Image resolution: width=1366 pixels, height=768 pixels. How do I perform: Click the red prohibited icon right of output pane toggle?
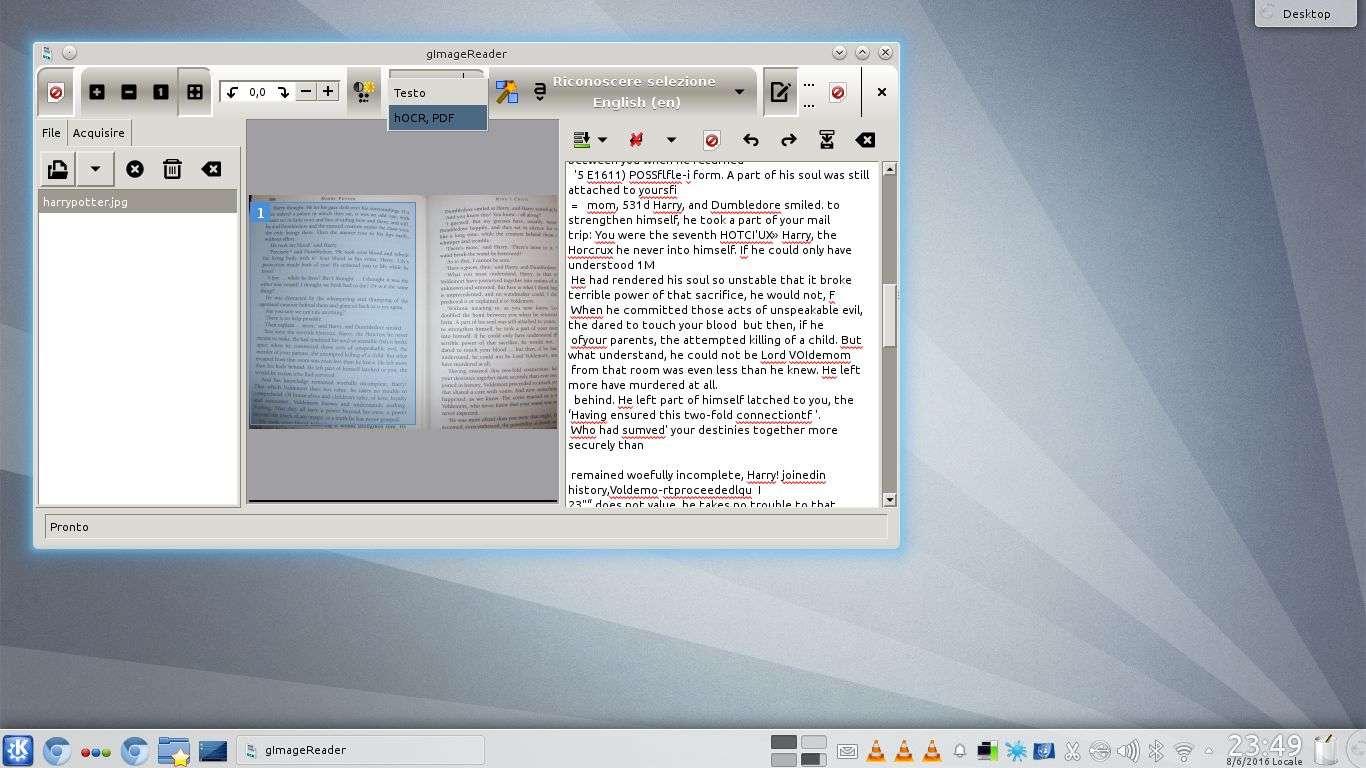pos(838,92)
